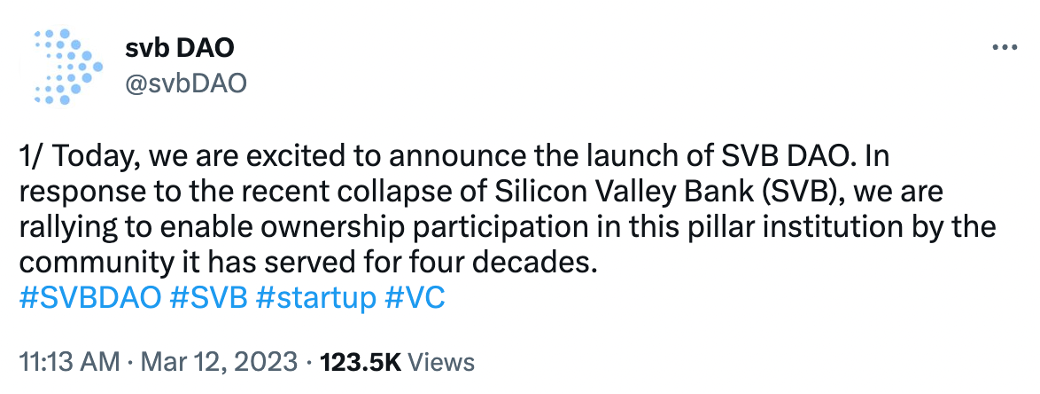This screenshot has height=394, width=1040.
Task: Click the bold 123.5K view count
Action: pos(361,362)
